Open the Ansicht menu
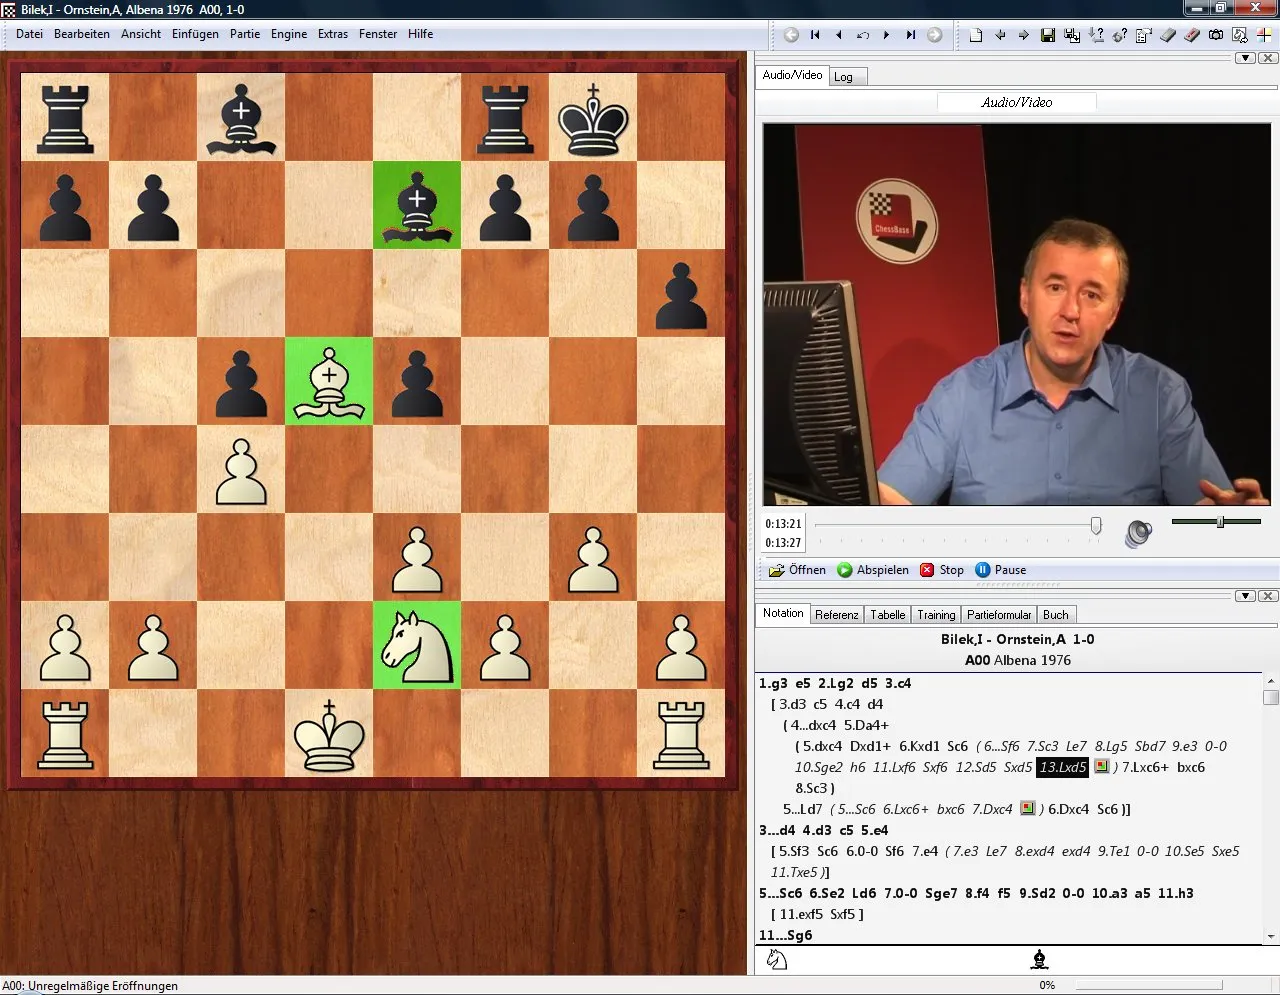The image size is (1280, 995). click(x=141, y=34)
